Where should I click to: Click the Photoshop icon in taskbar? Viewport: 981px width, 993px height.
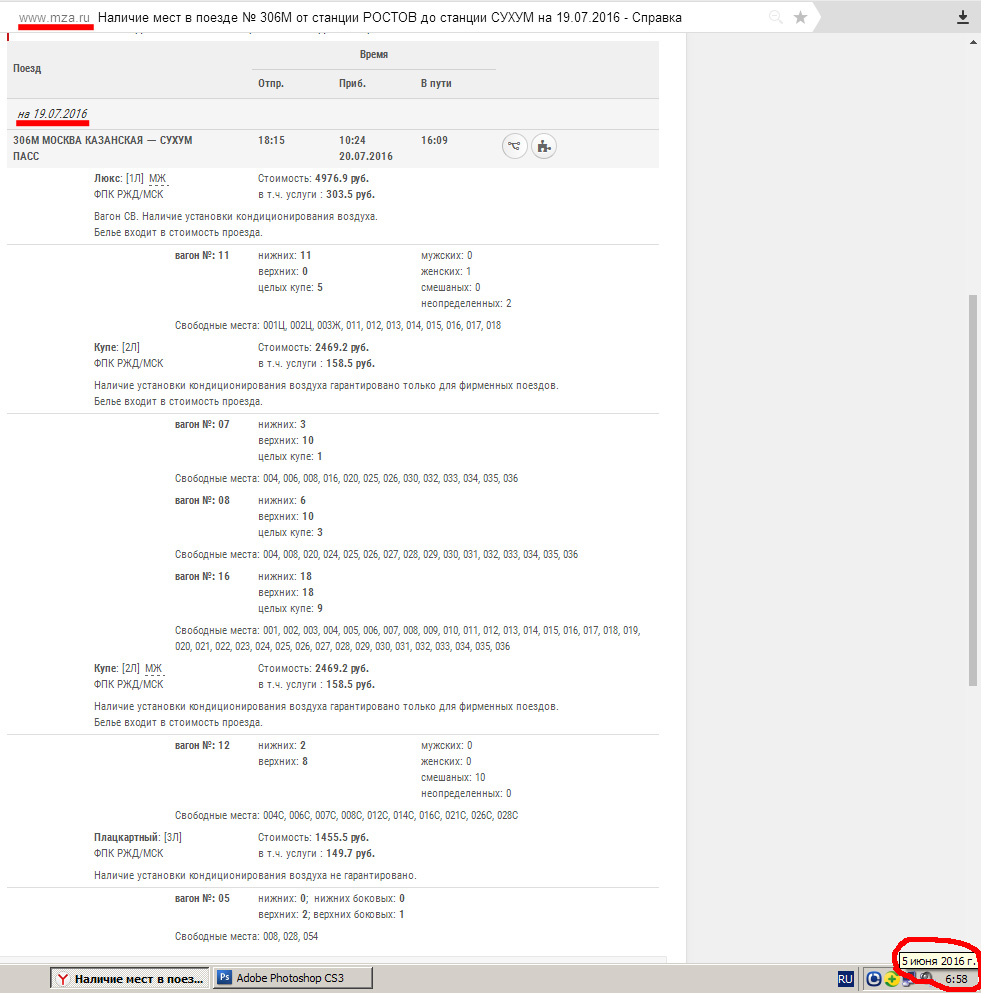pyautogui.click(x=225, y=977)
